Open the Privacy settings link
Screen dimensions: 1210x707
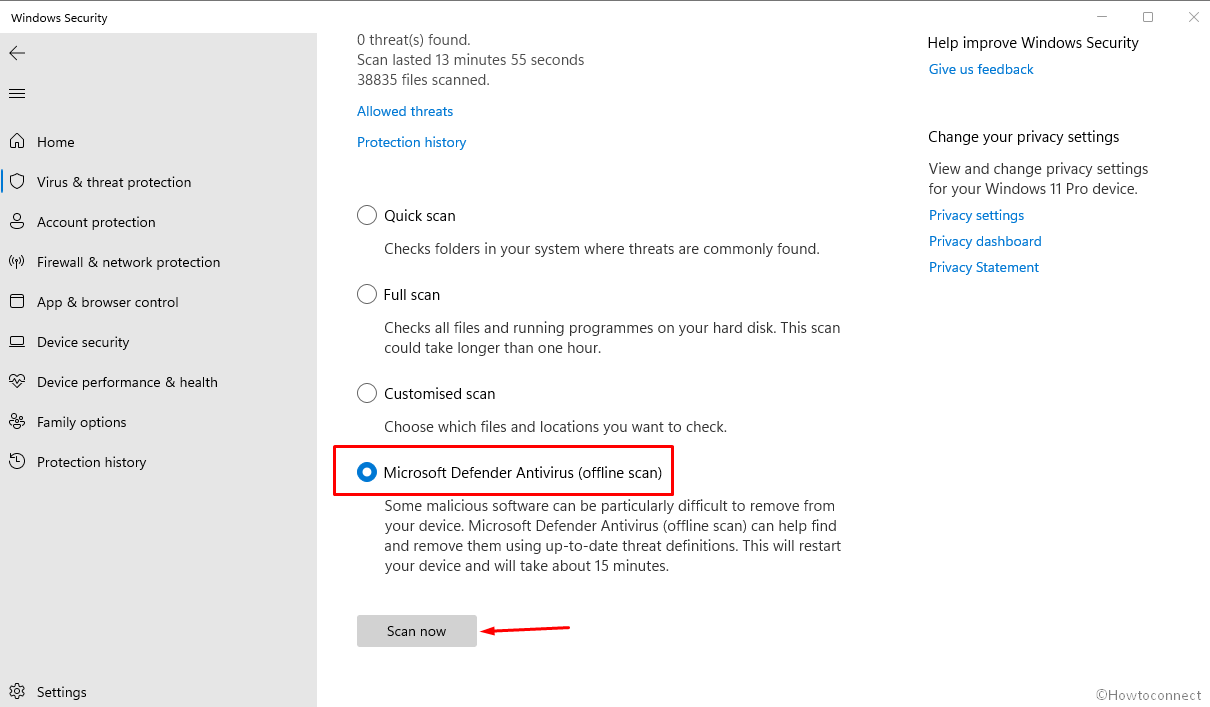click(x=976, y=215)
